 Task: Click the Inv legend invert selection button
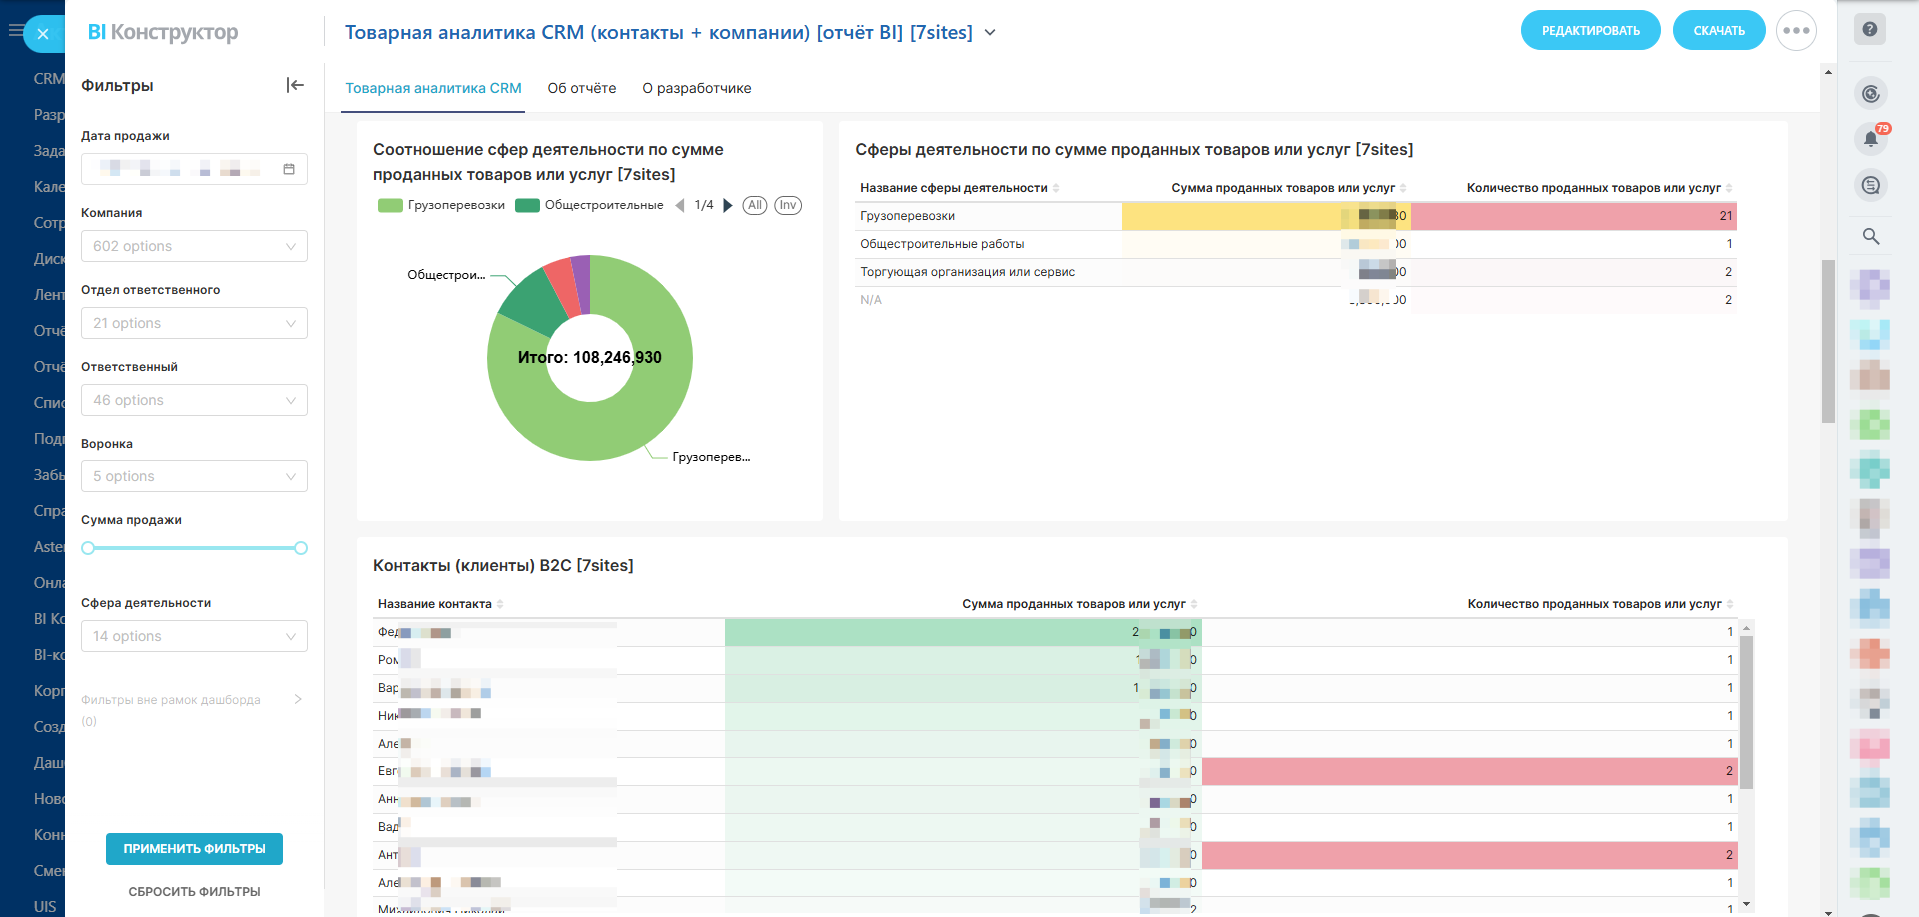point(788,205)
